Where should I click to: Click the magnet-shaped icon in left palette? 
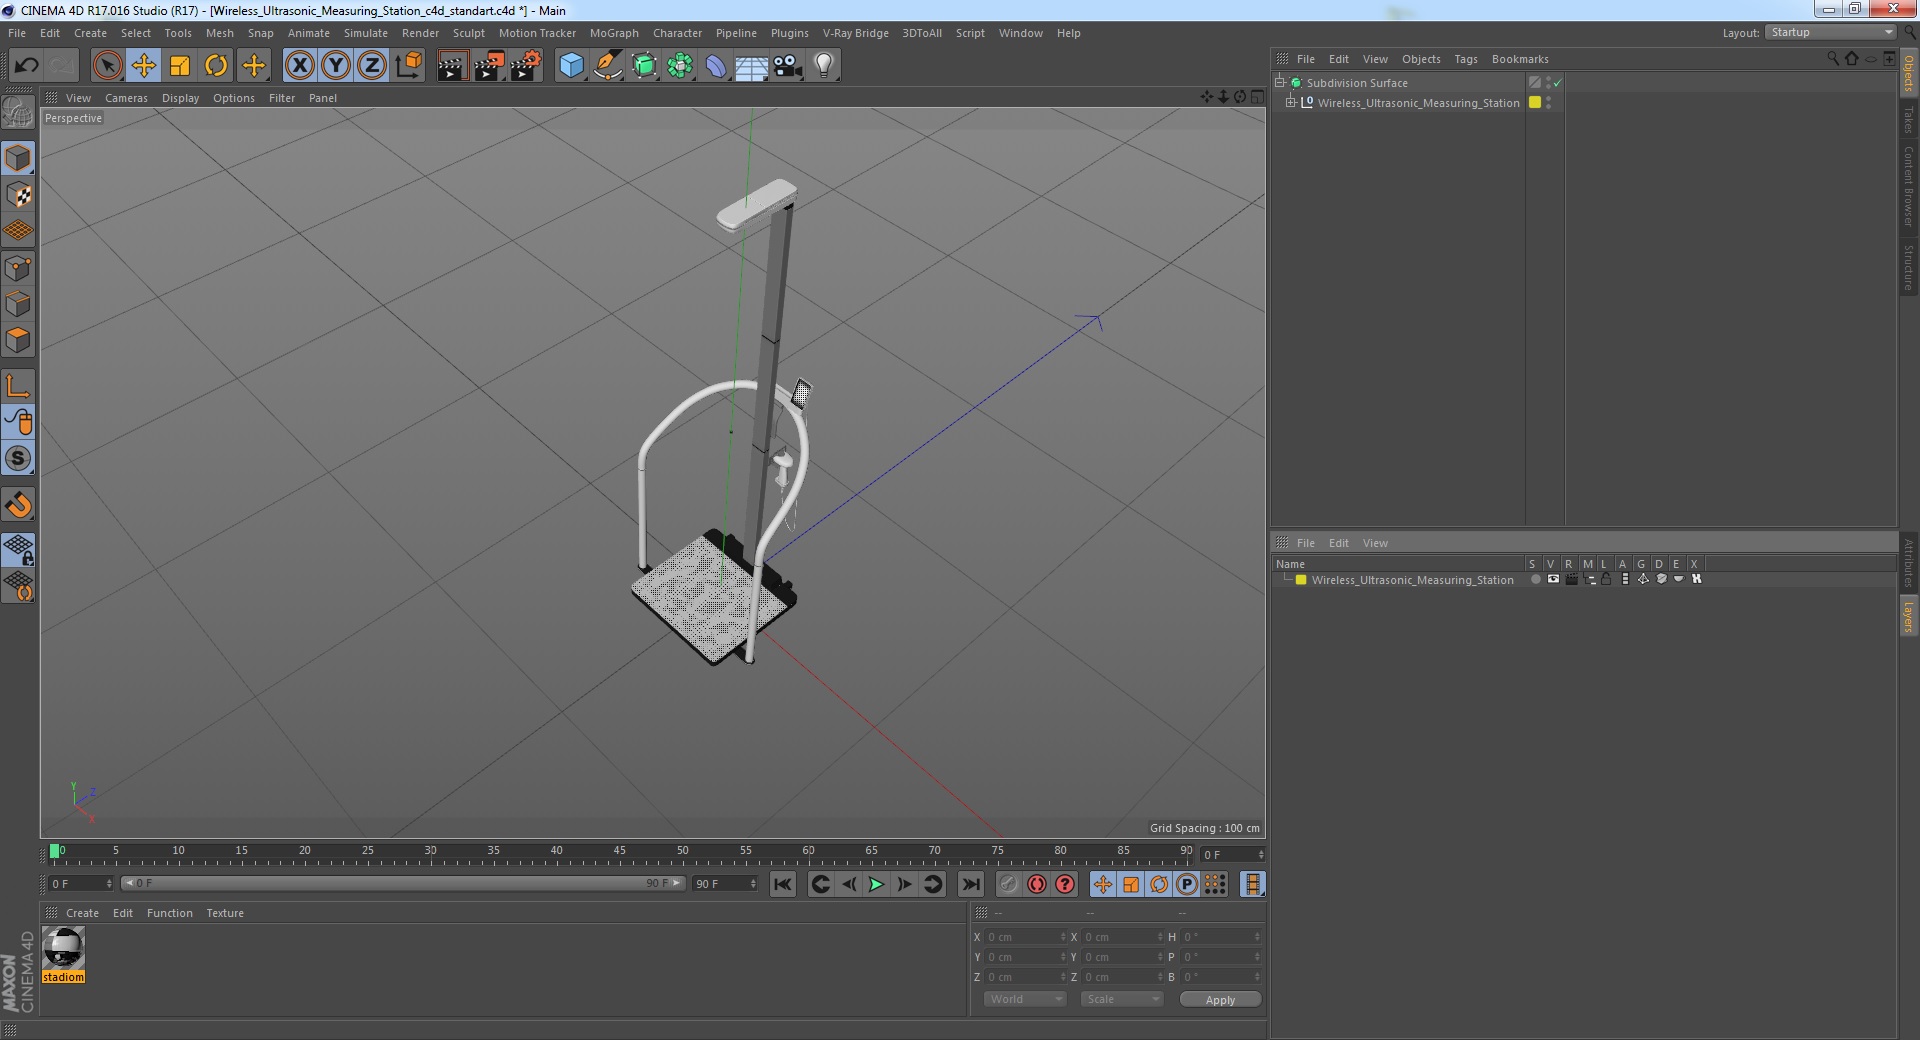click(18, 505)
